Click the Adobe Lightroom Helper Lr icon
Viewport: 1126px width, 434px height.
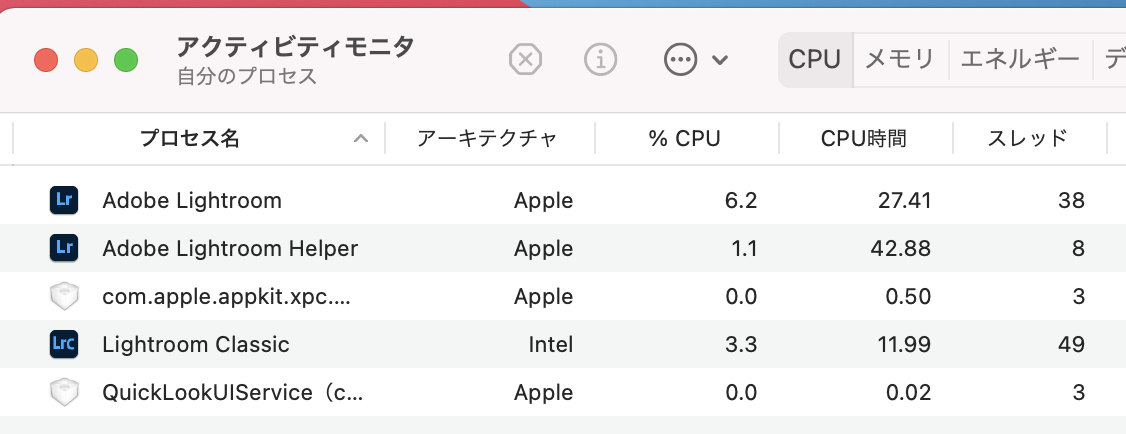coord(64,248)
